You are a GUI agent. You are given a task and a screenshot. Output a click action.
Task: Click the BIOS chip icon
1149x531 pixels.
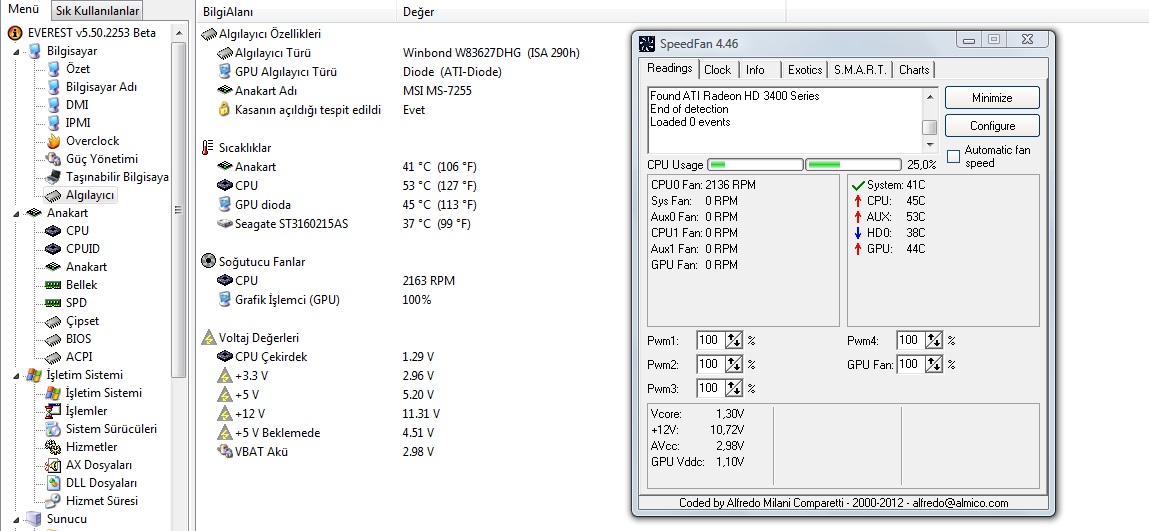[53, 339]
